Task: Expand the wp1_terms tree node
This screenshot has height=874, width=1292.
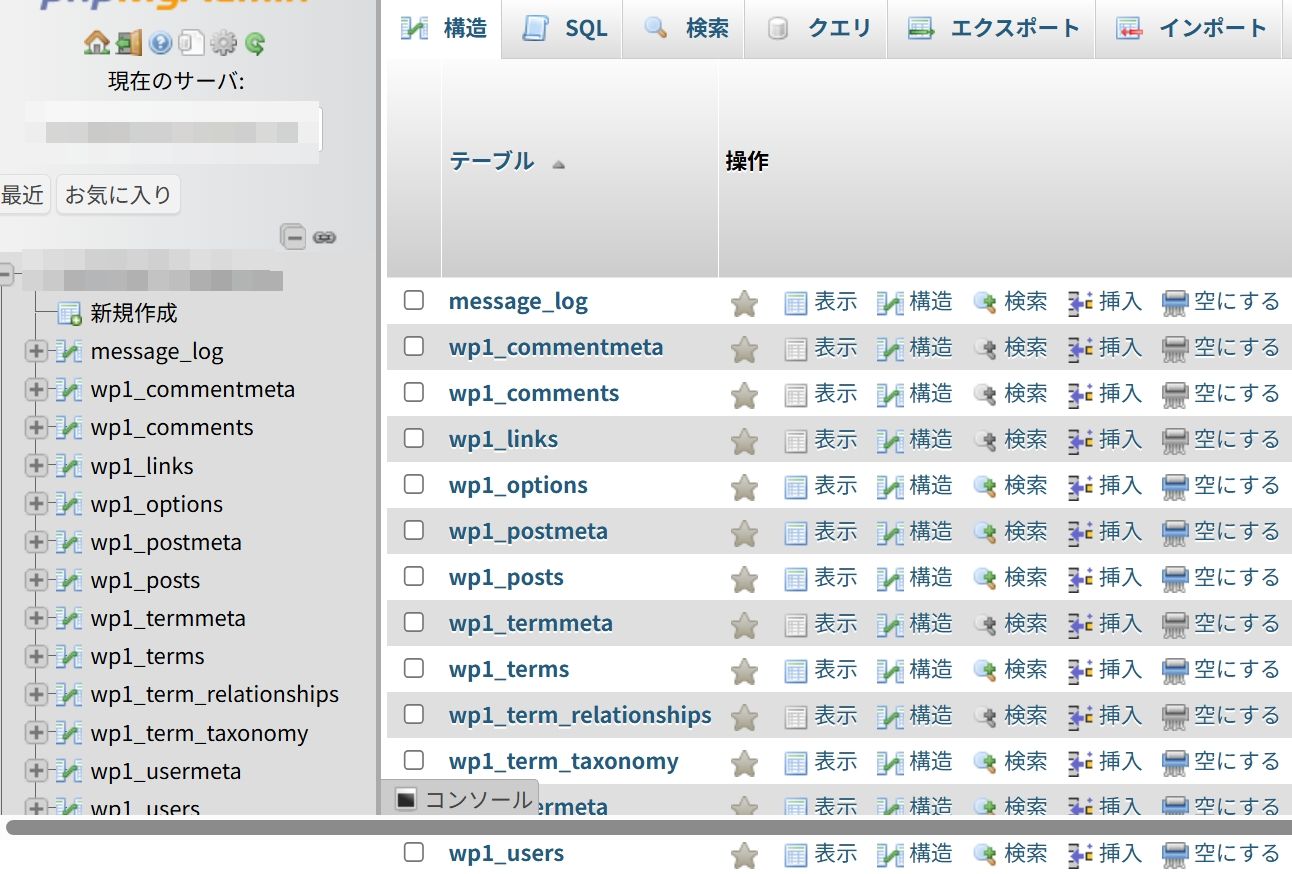Action: 37,656
